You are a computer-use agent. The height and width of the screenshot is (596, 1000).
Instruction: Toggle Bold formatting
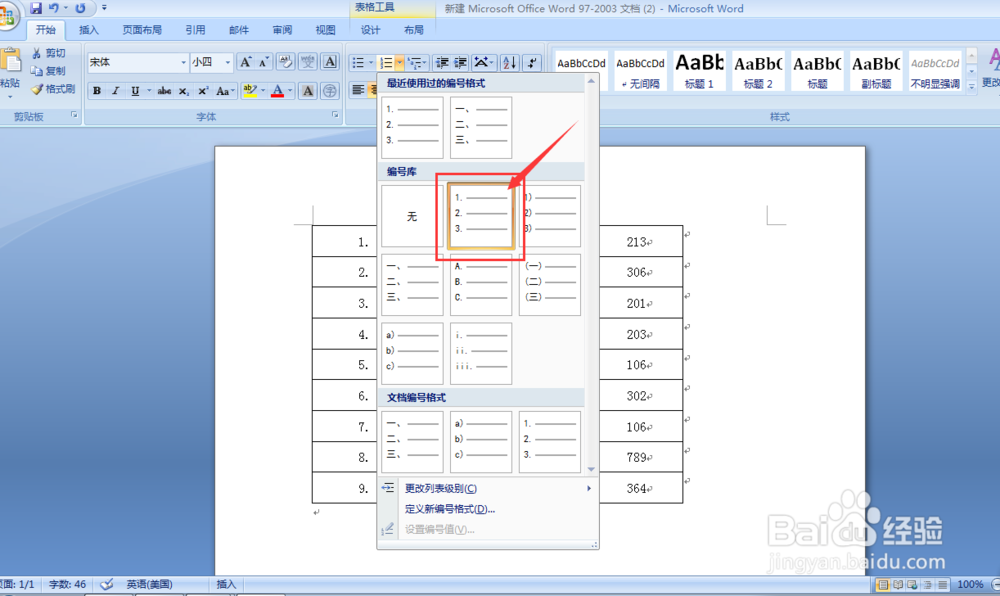pyautogui.click(x=96, y=91)
